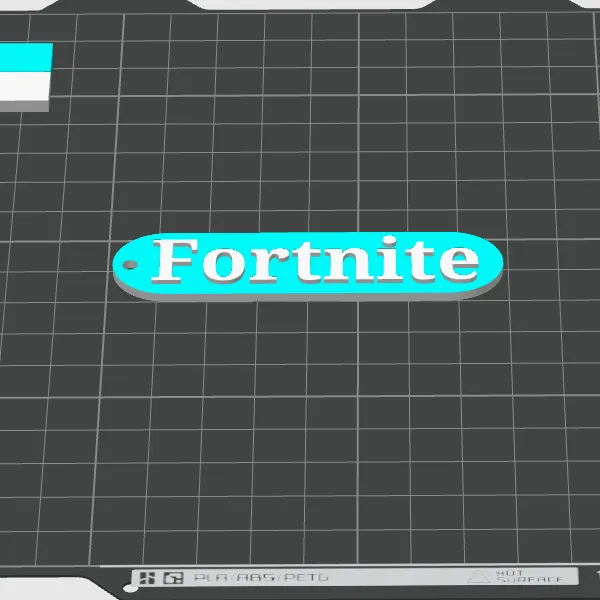Click the HOT SURFACE warning text
This screenshot has width=600, height=600.
530,576
